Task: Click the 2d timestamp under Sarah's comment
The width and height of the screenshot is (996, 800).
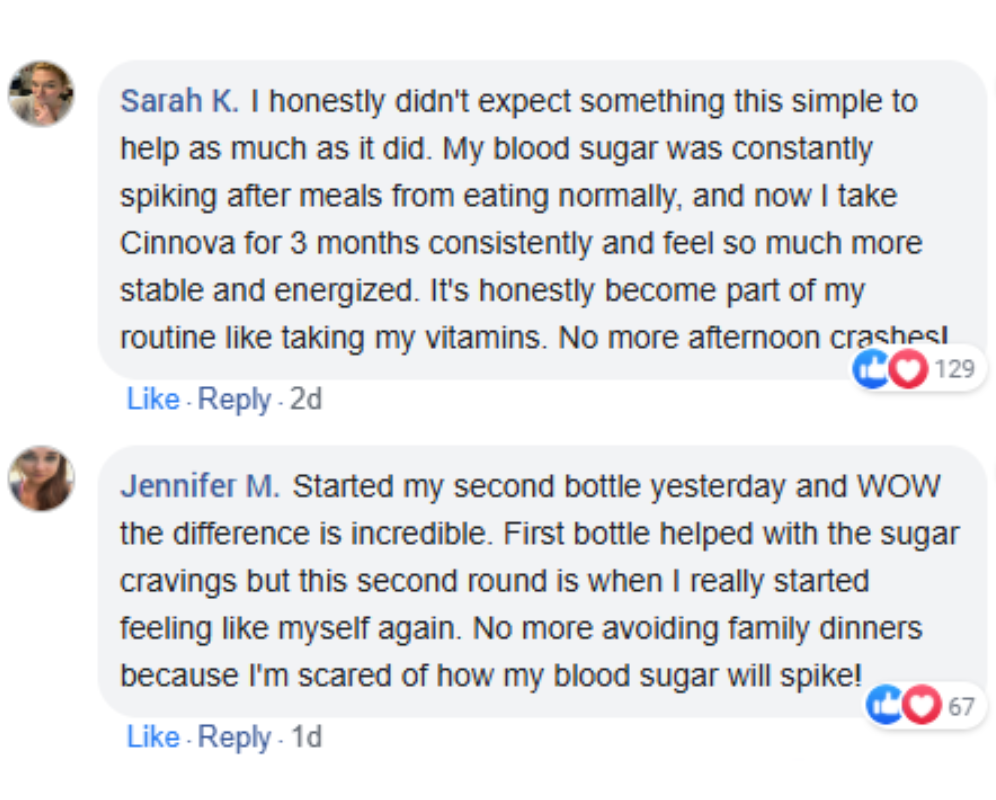Action: (x=306, y=399)
